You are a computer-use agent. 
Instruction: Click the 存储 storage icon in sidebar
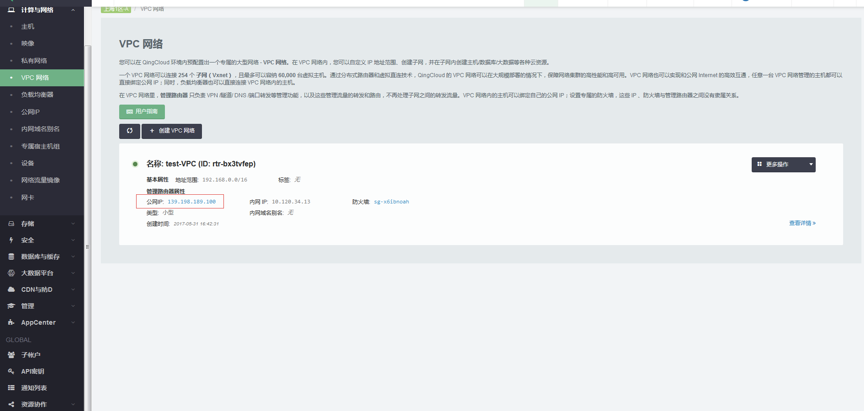[11, 224]
